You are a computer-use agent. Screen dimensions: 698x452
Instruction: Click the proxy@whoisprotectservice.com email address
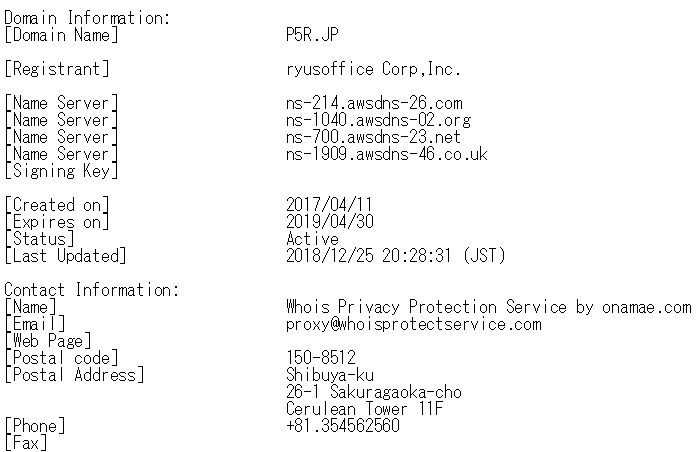point(413,324)
